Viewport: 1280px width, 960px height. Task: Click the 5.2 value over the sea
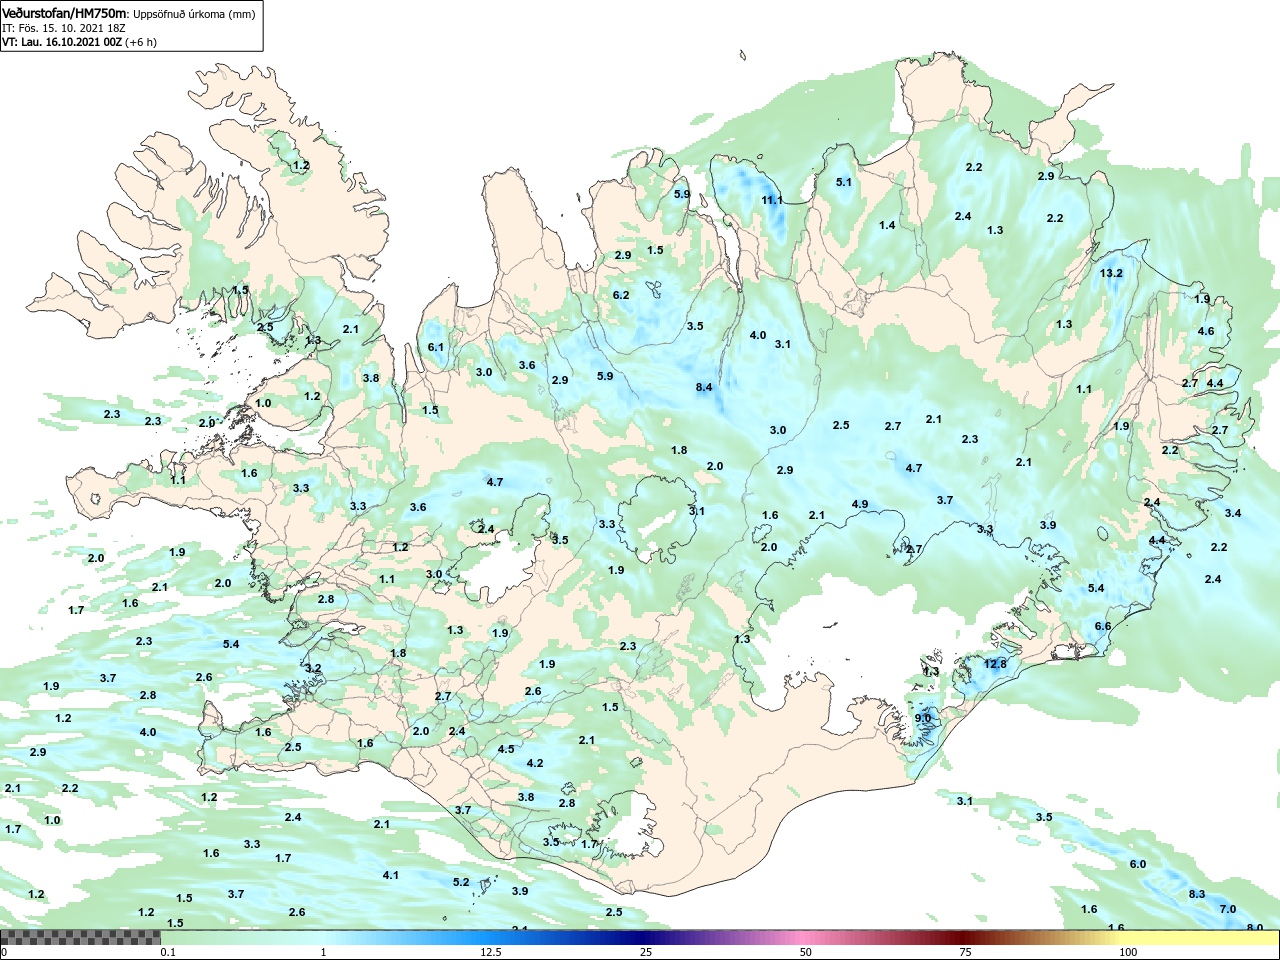tap(461, 882)
